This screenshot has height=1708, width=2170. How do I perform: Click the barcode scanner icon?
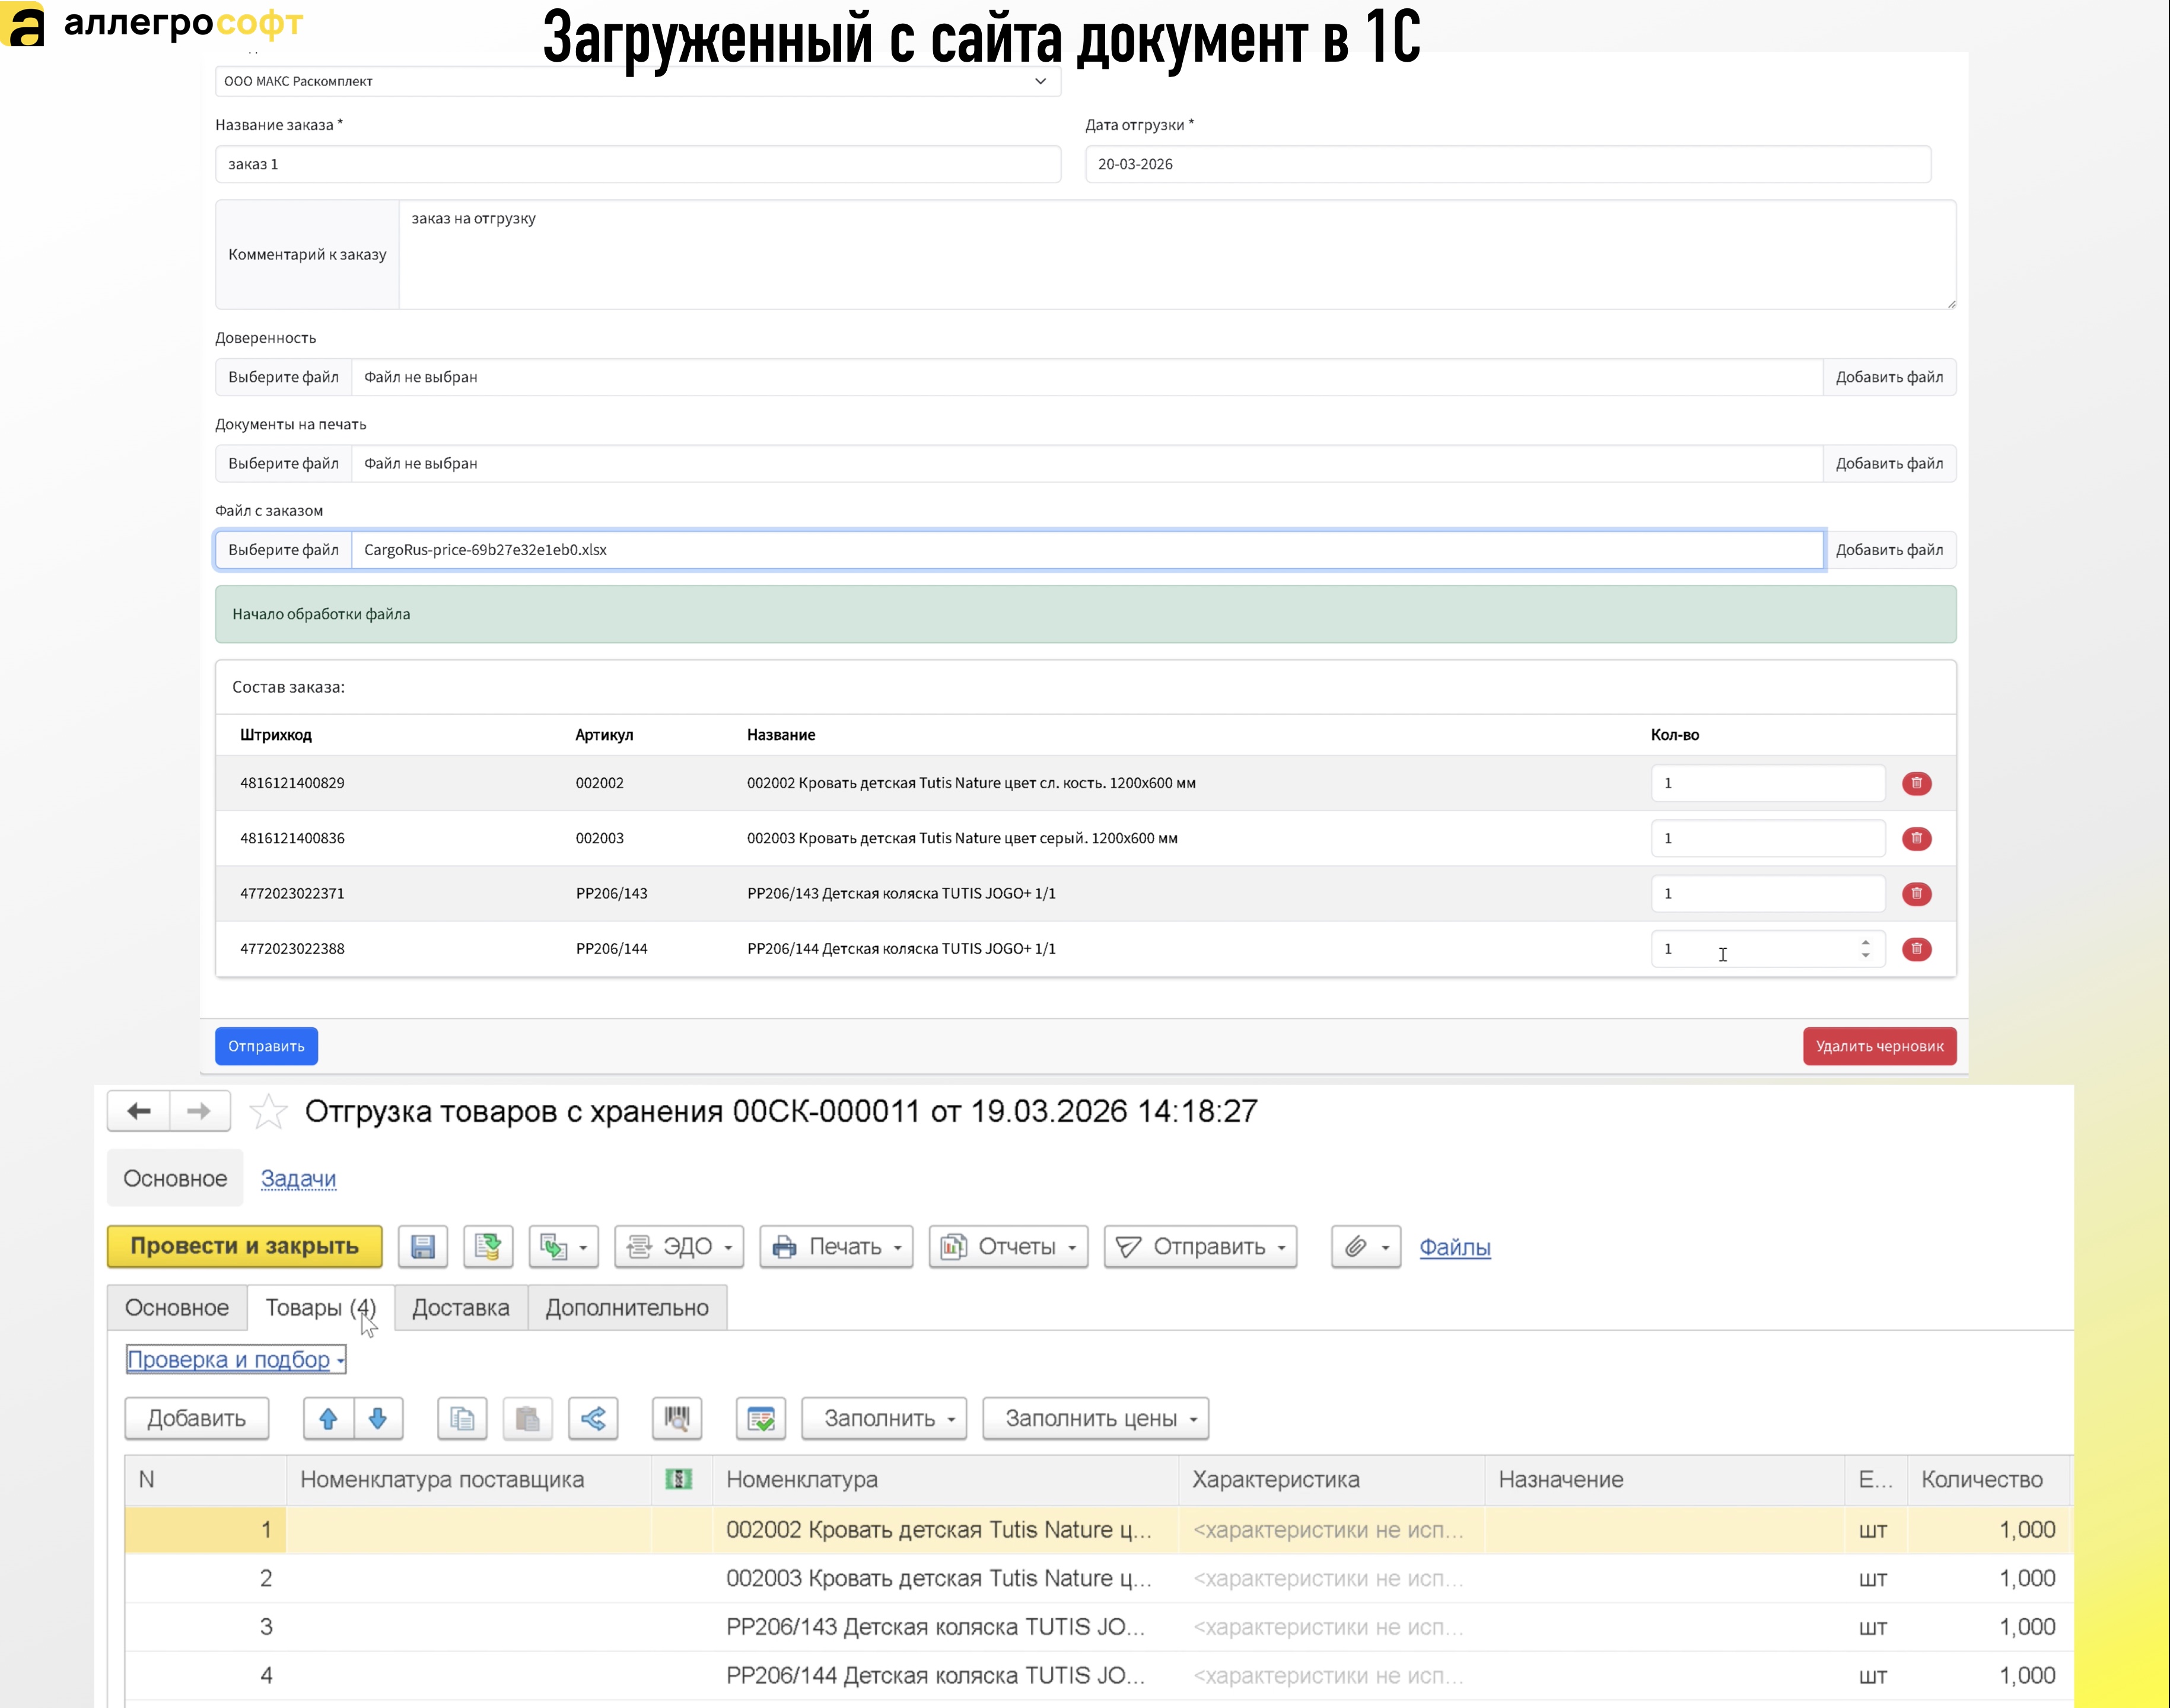click(x=677, y=1419)
